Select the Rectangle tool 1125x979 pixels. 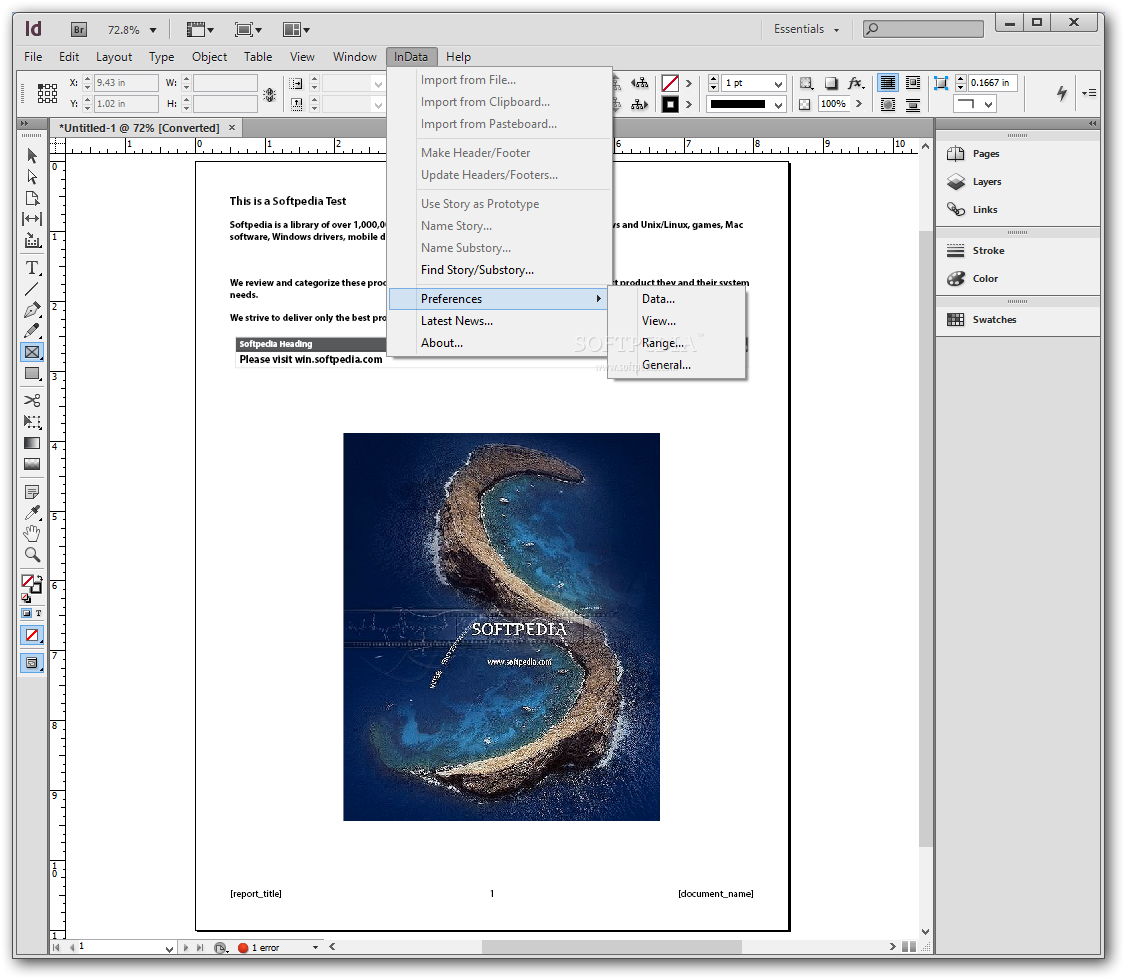pos(32,374)
